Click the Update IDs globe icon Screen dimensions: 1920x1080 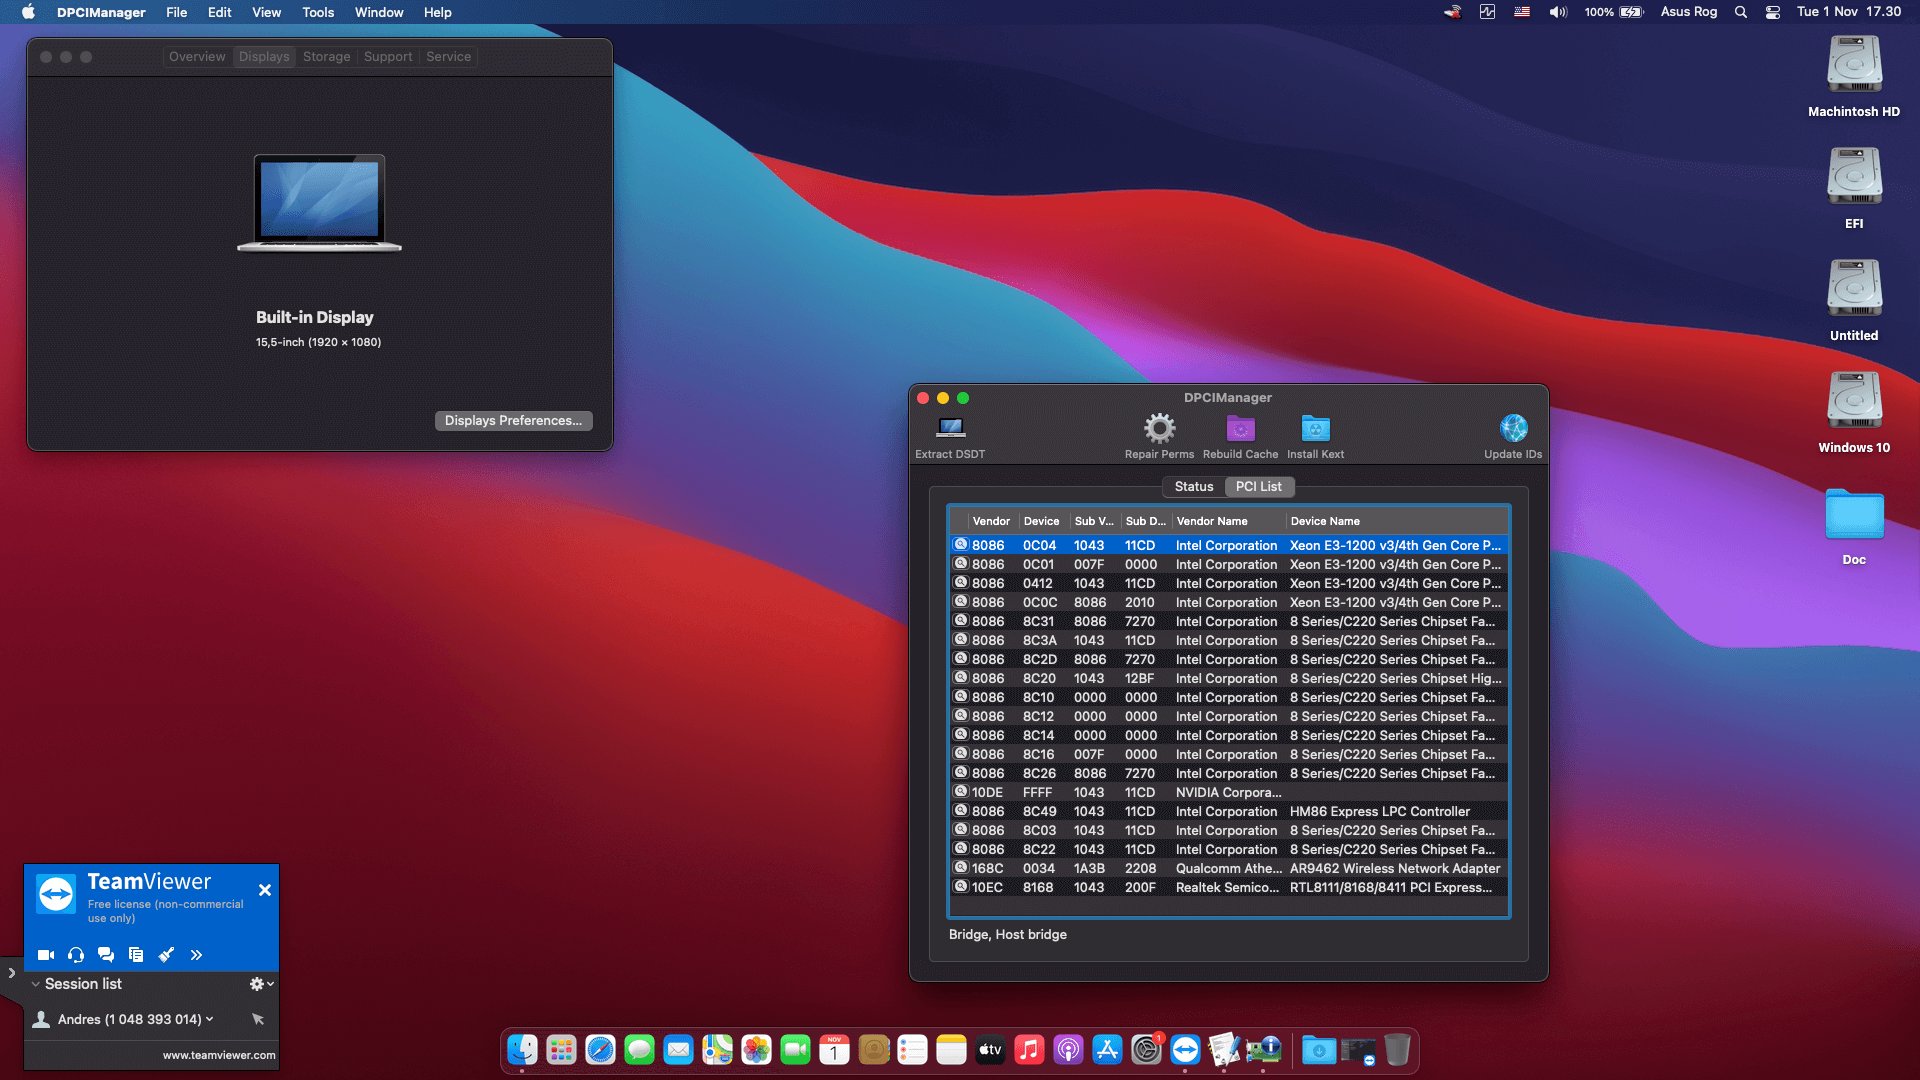[x=1512, y=430]
